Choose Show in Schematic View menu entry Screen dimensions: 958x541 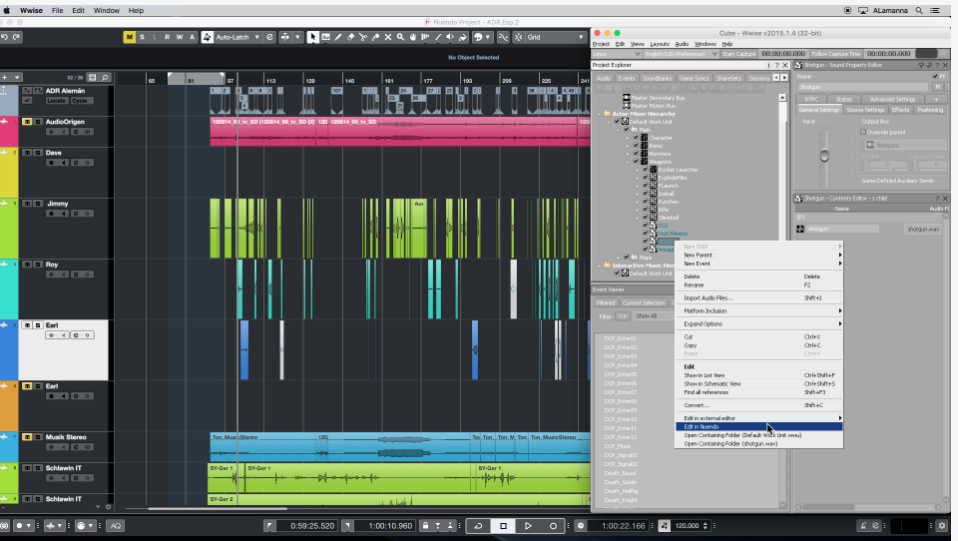point(759,384)
